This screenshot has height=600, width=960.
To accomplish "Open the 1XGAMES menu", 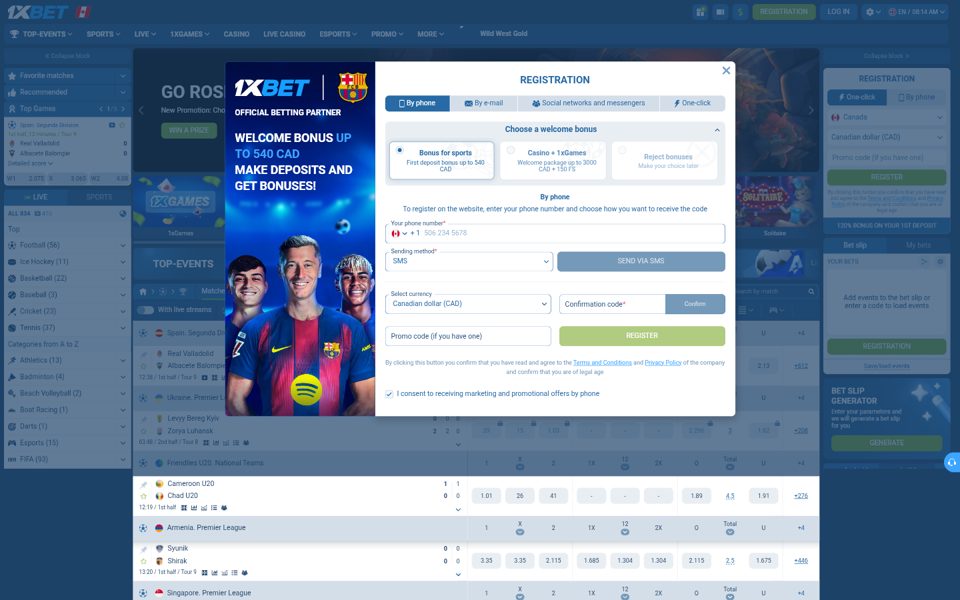I will click(190, 34).
